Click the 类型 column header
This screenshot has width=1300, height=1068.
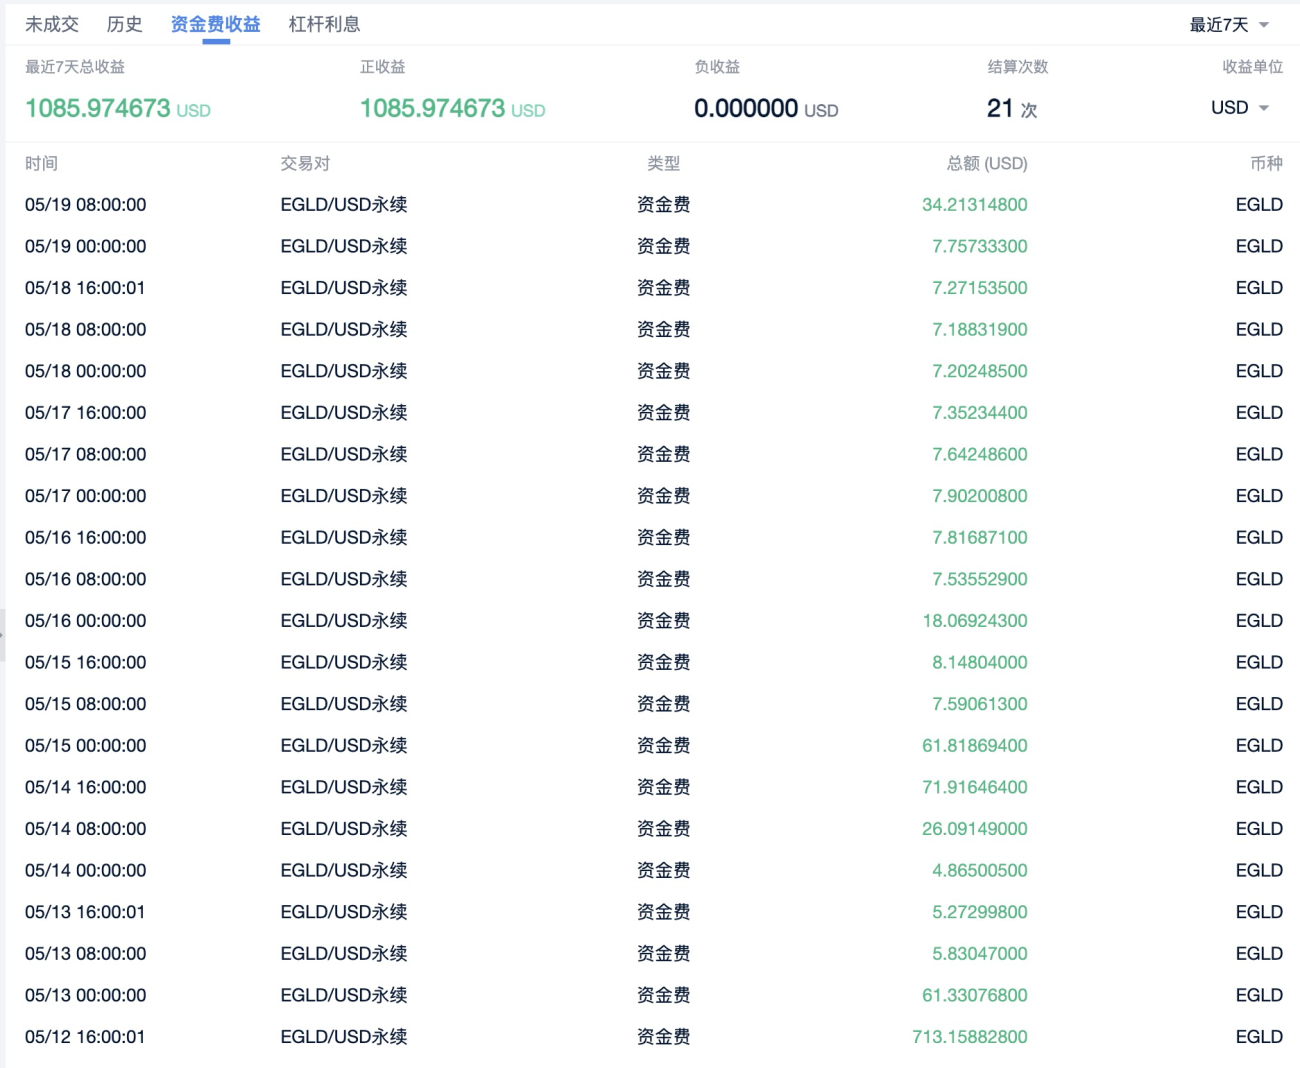click(x=663, y=163)
